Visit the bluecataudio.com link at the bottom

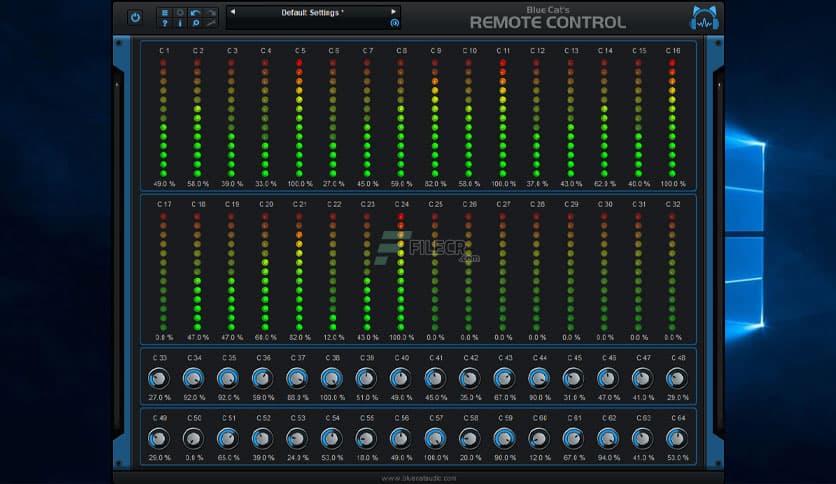(419, 478)
